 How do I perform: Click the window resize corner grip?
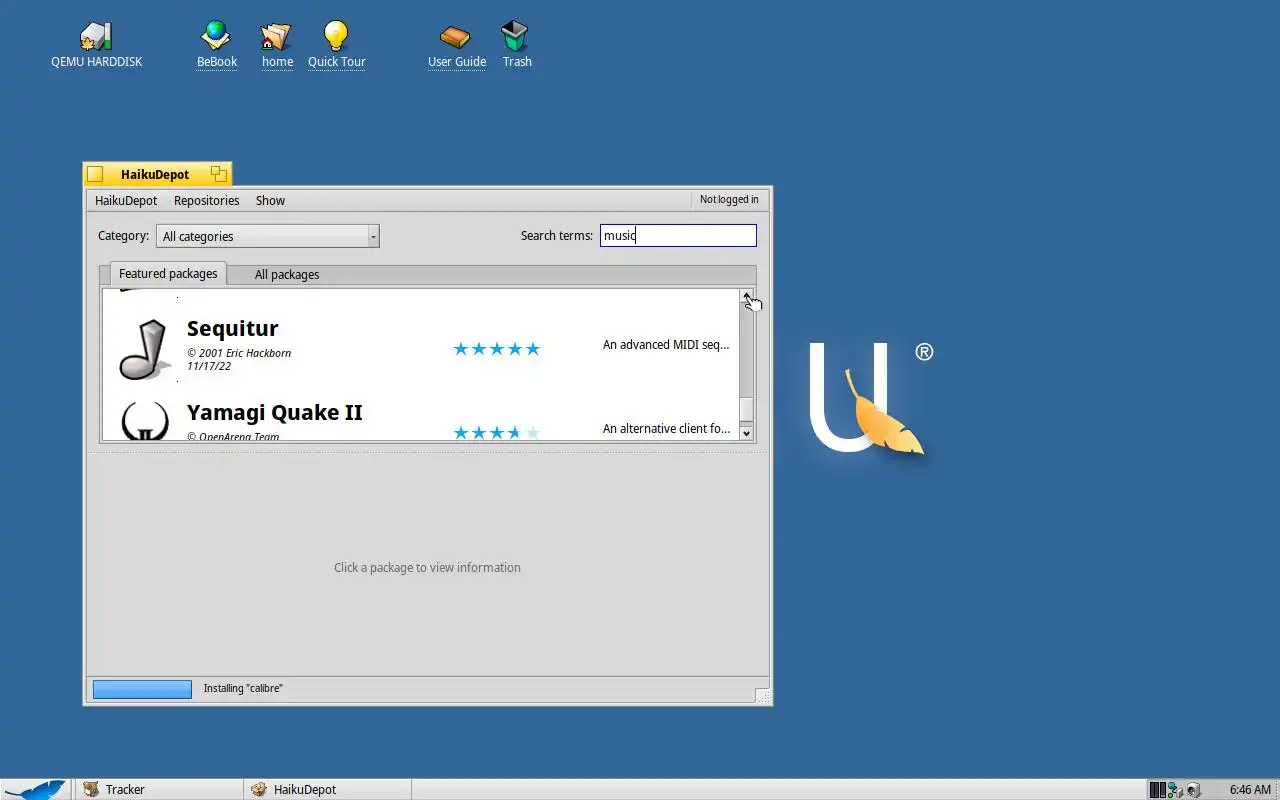pos(762,695)
